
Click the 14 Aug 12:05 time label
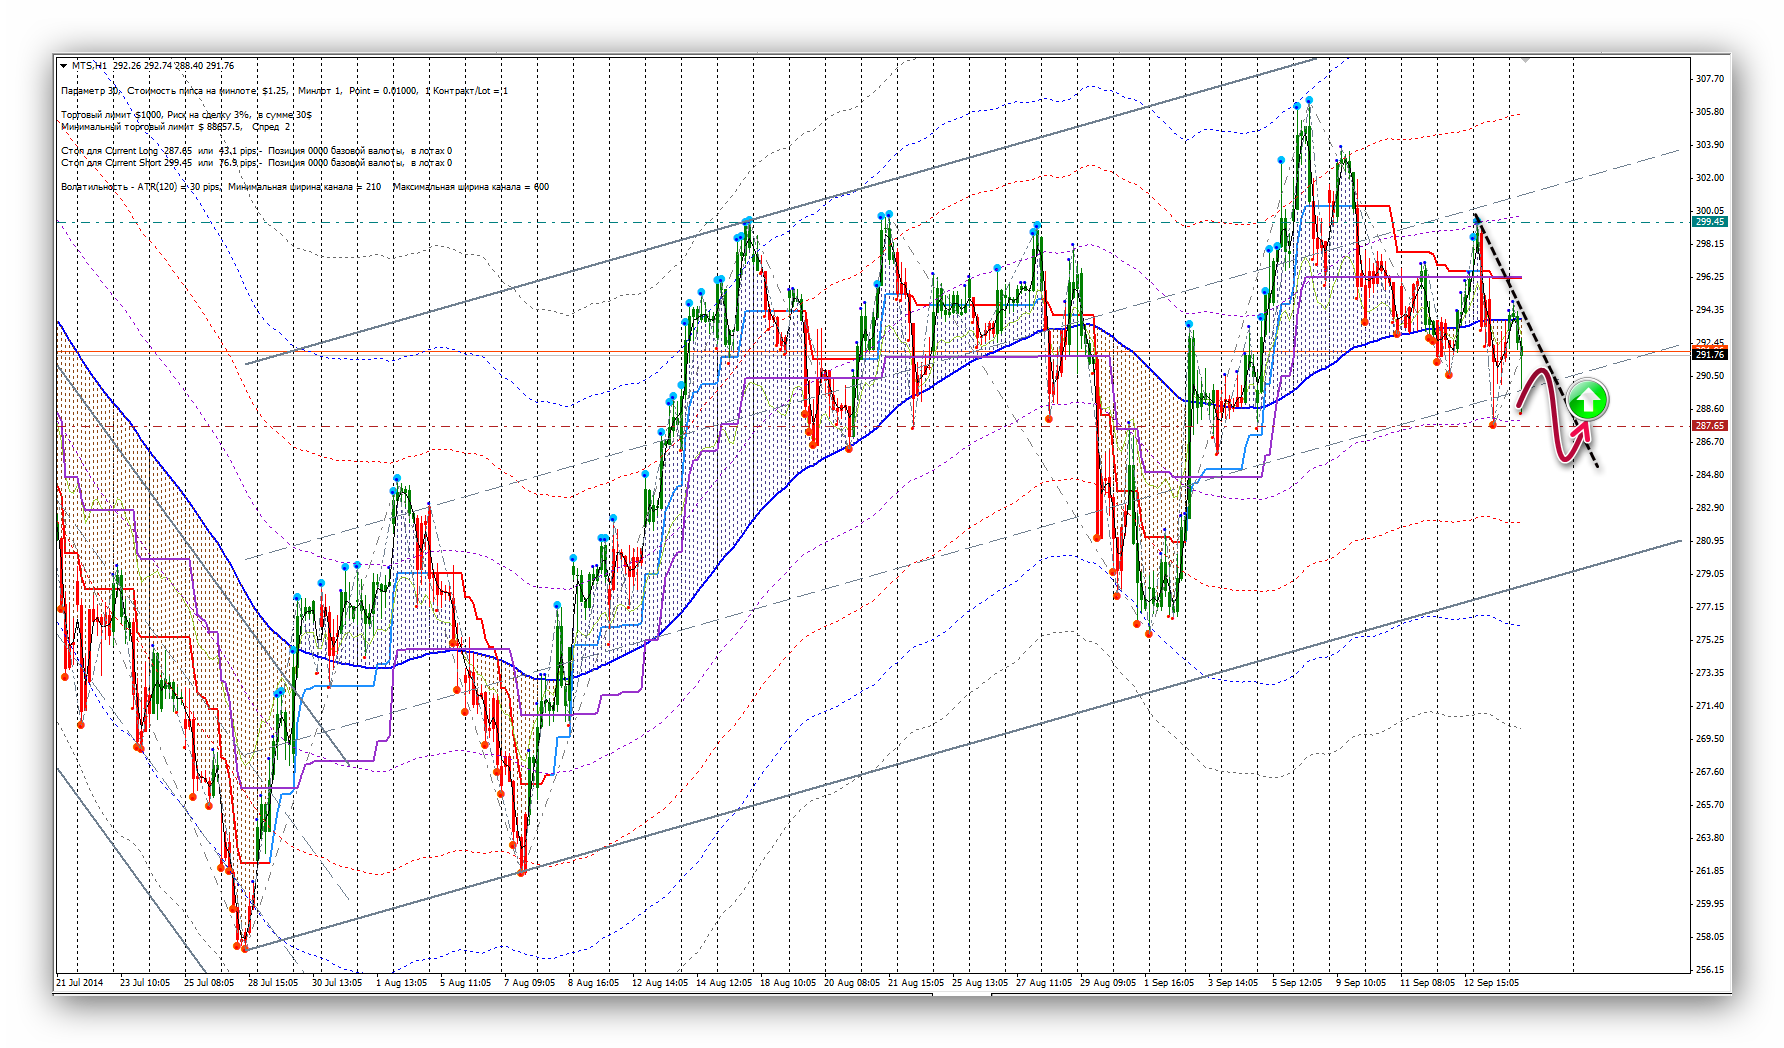click(x=724, y=983)
